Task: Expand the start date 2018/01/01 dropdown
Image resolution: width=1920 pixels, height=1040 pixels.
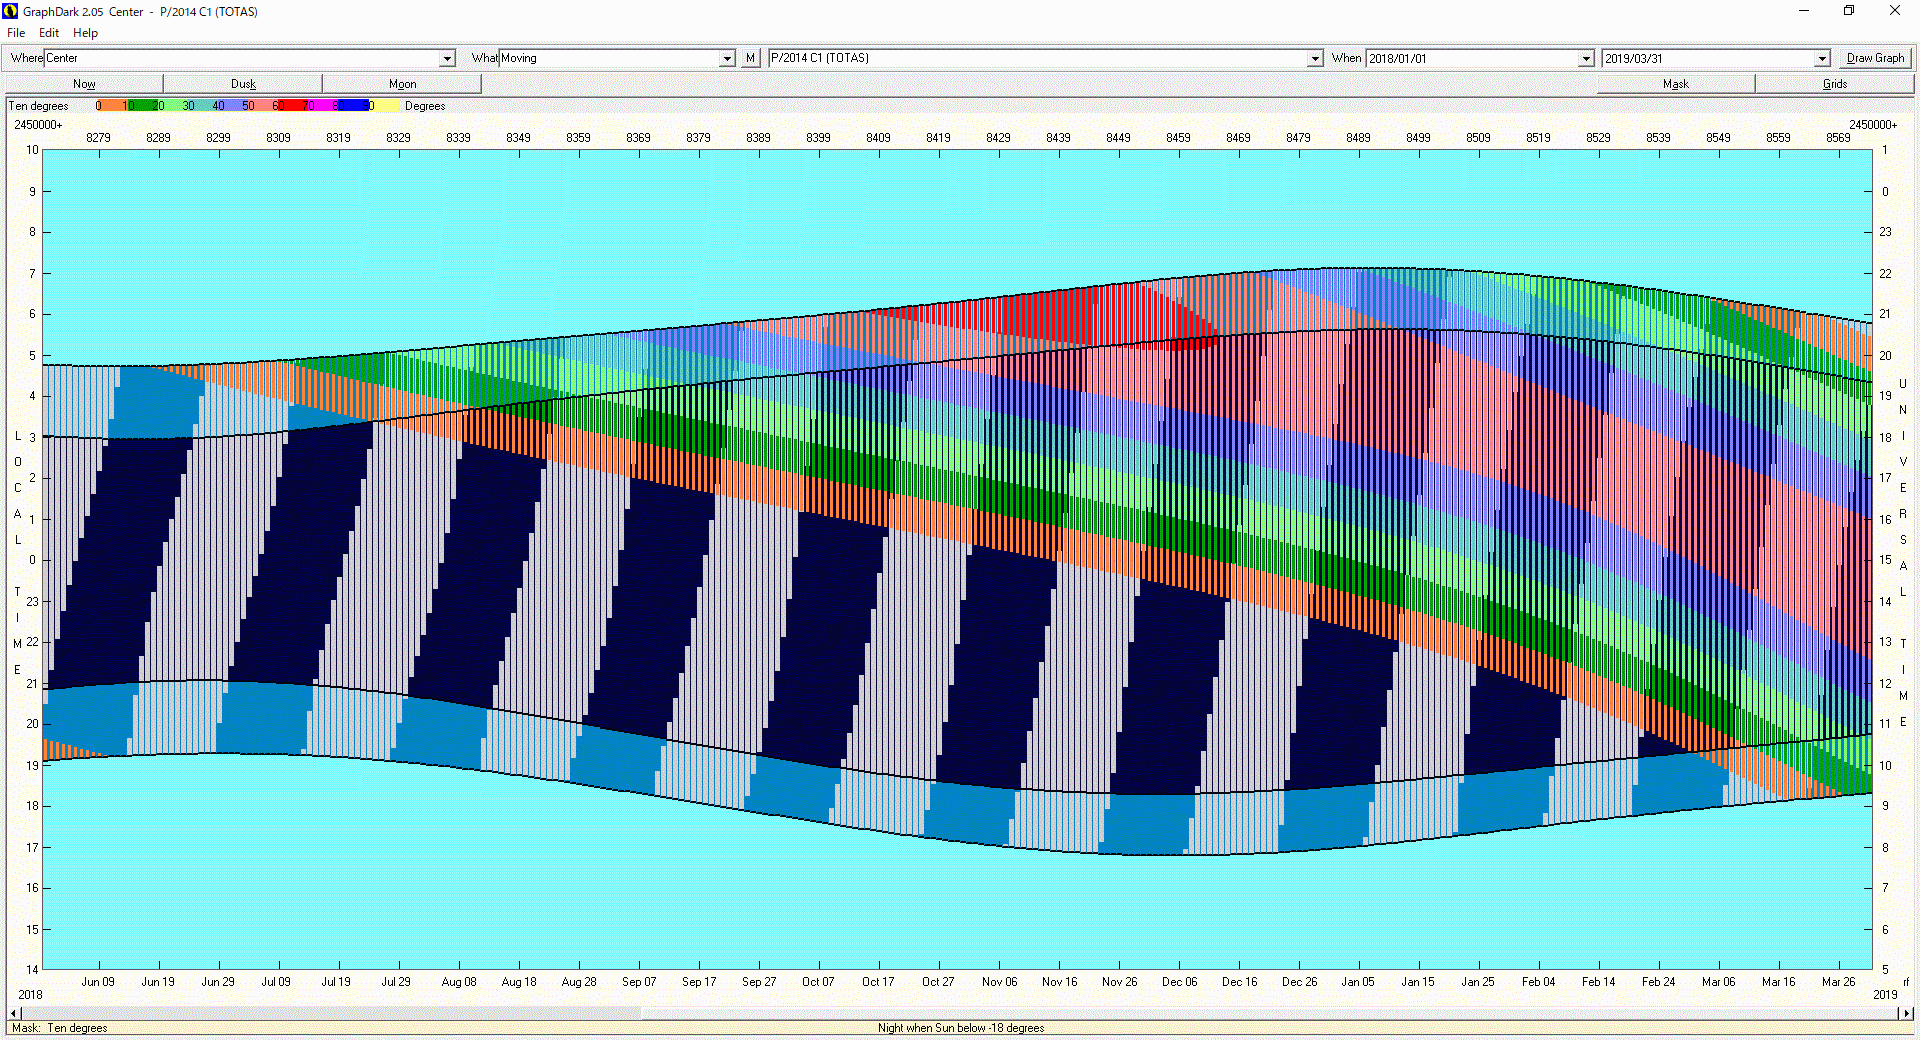Action: [1586, 59]
